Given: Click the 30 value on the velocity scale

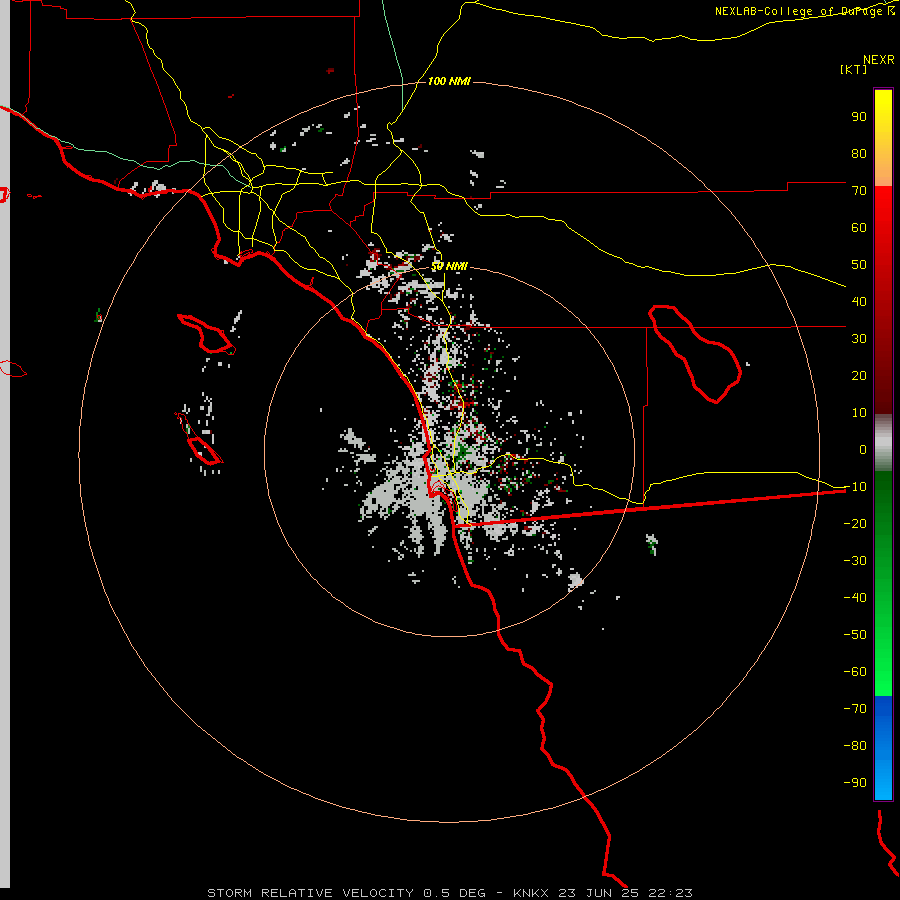Looking at the screenshot, I should click(x=859, y=339).
